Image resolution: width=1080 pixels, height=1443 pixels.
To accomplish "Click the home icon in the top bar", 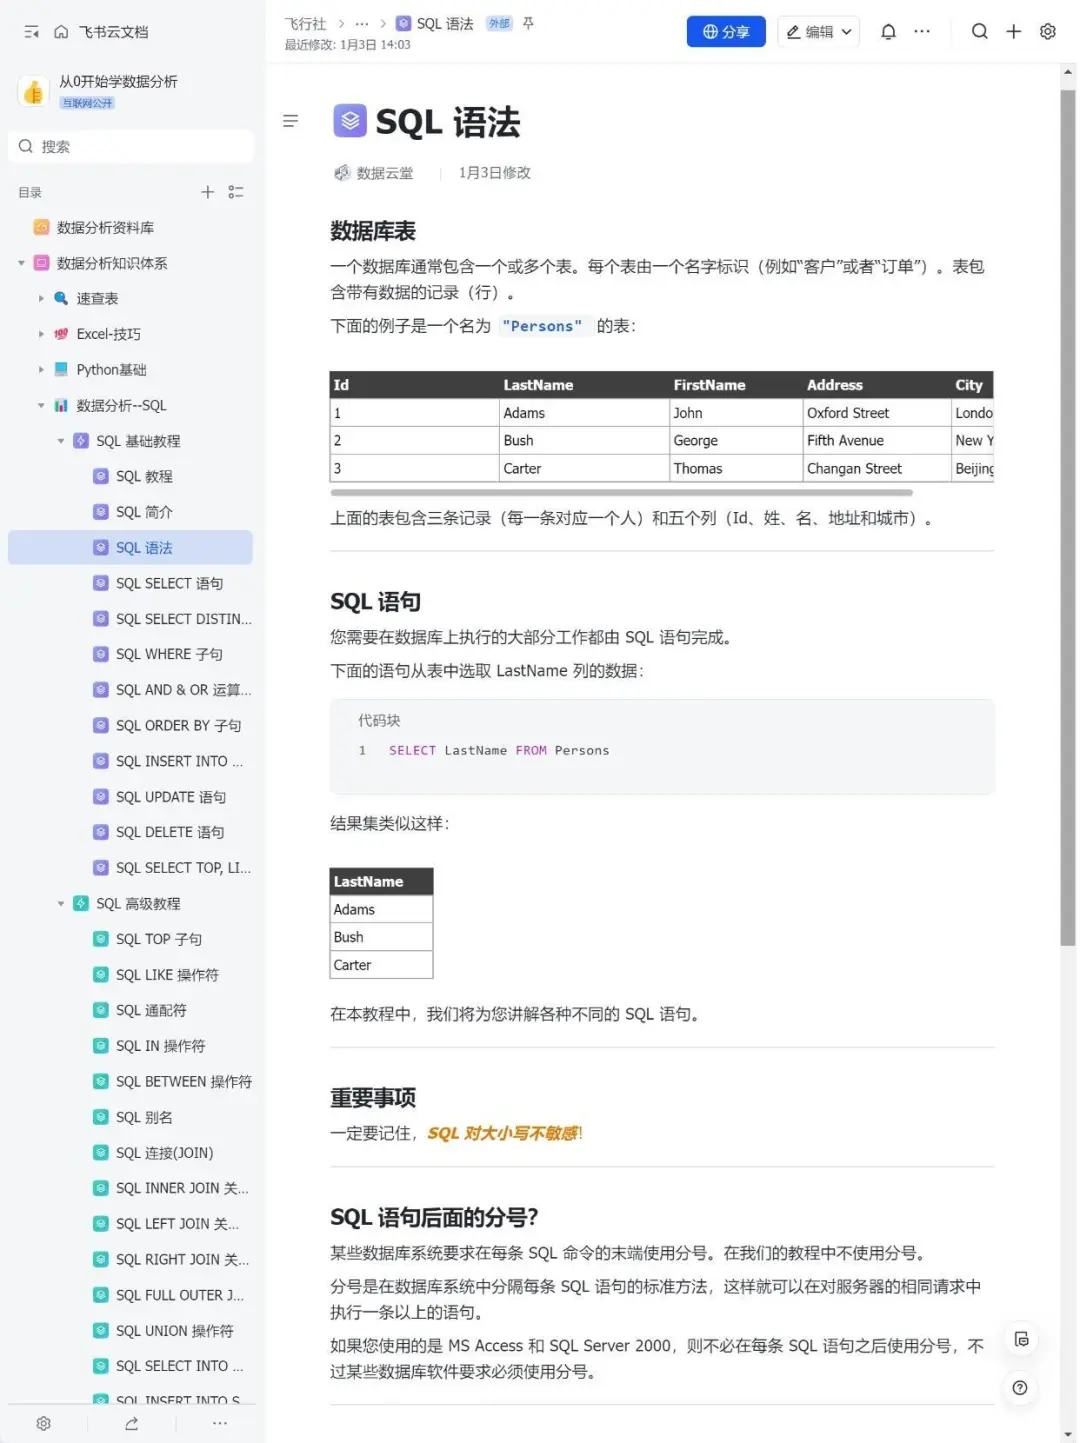I will point(62,31).
